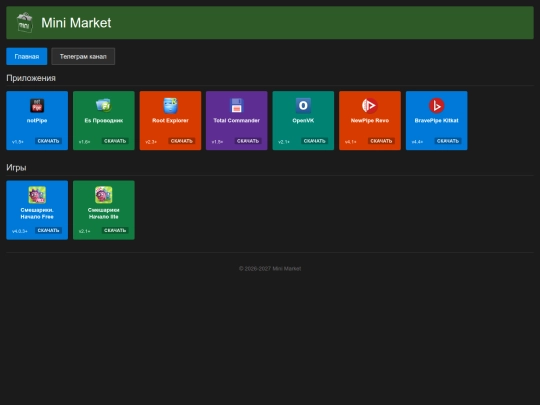The width and height of the screenshot is (540, 405).
Task: Download Total Commander via its СКАЧАТЬ button
Action: click(x=248, y=141)
